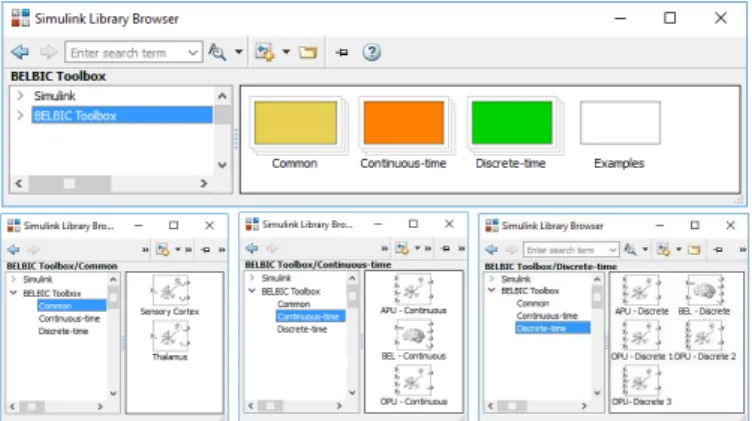752x421 pixels.
Task: Select the APU - Discrete block
Action: point(641,295)
